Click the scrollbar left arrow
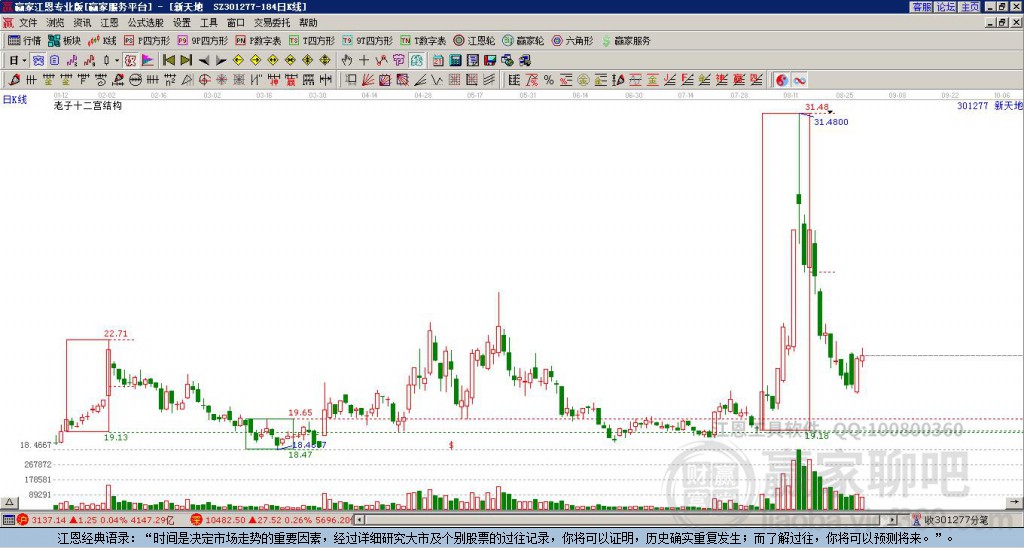The height and width of the screenshot is (548, 1024). [360, 520]
